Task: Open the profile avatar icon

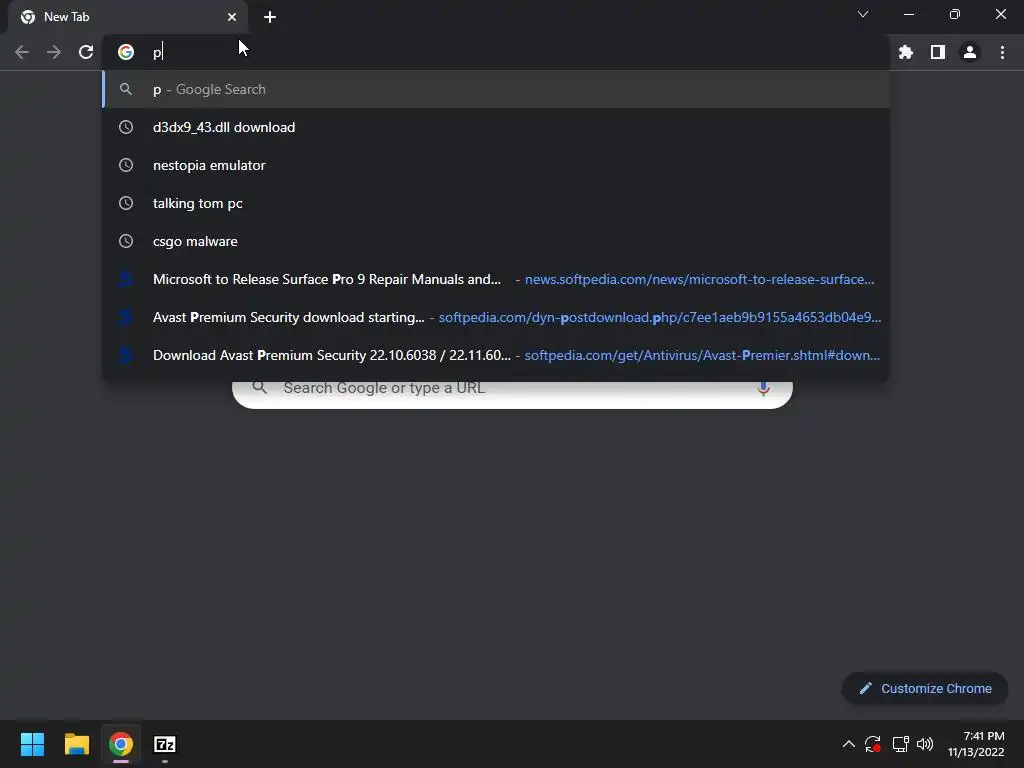Action: 970,52
